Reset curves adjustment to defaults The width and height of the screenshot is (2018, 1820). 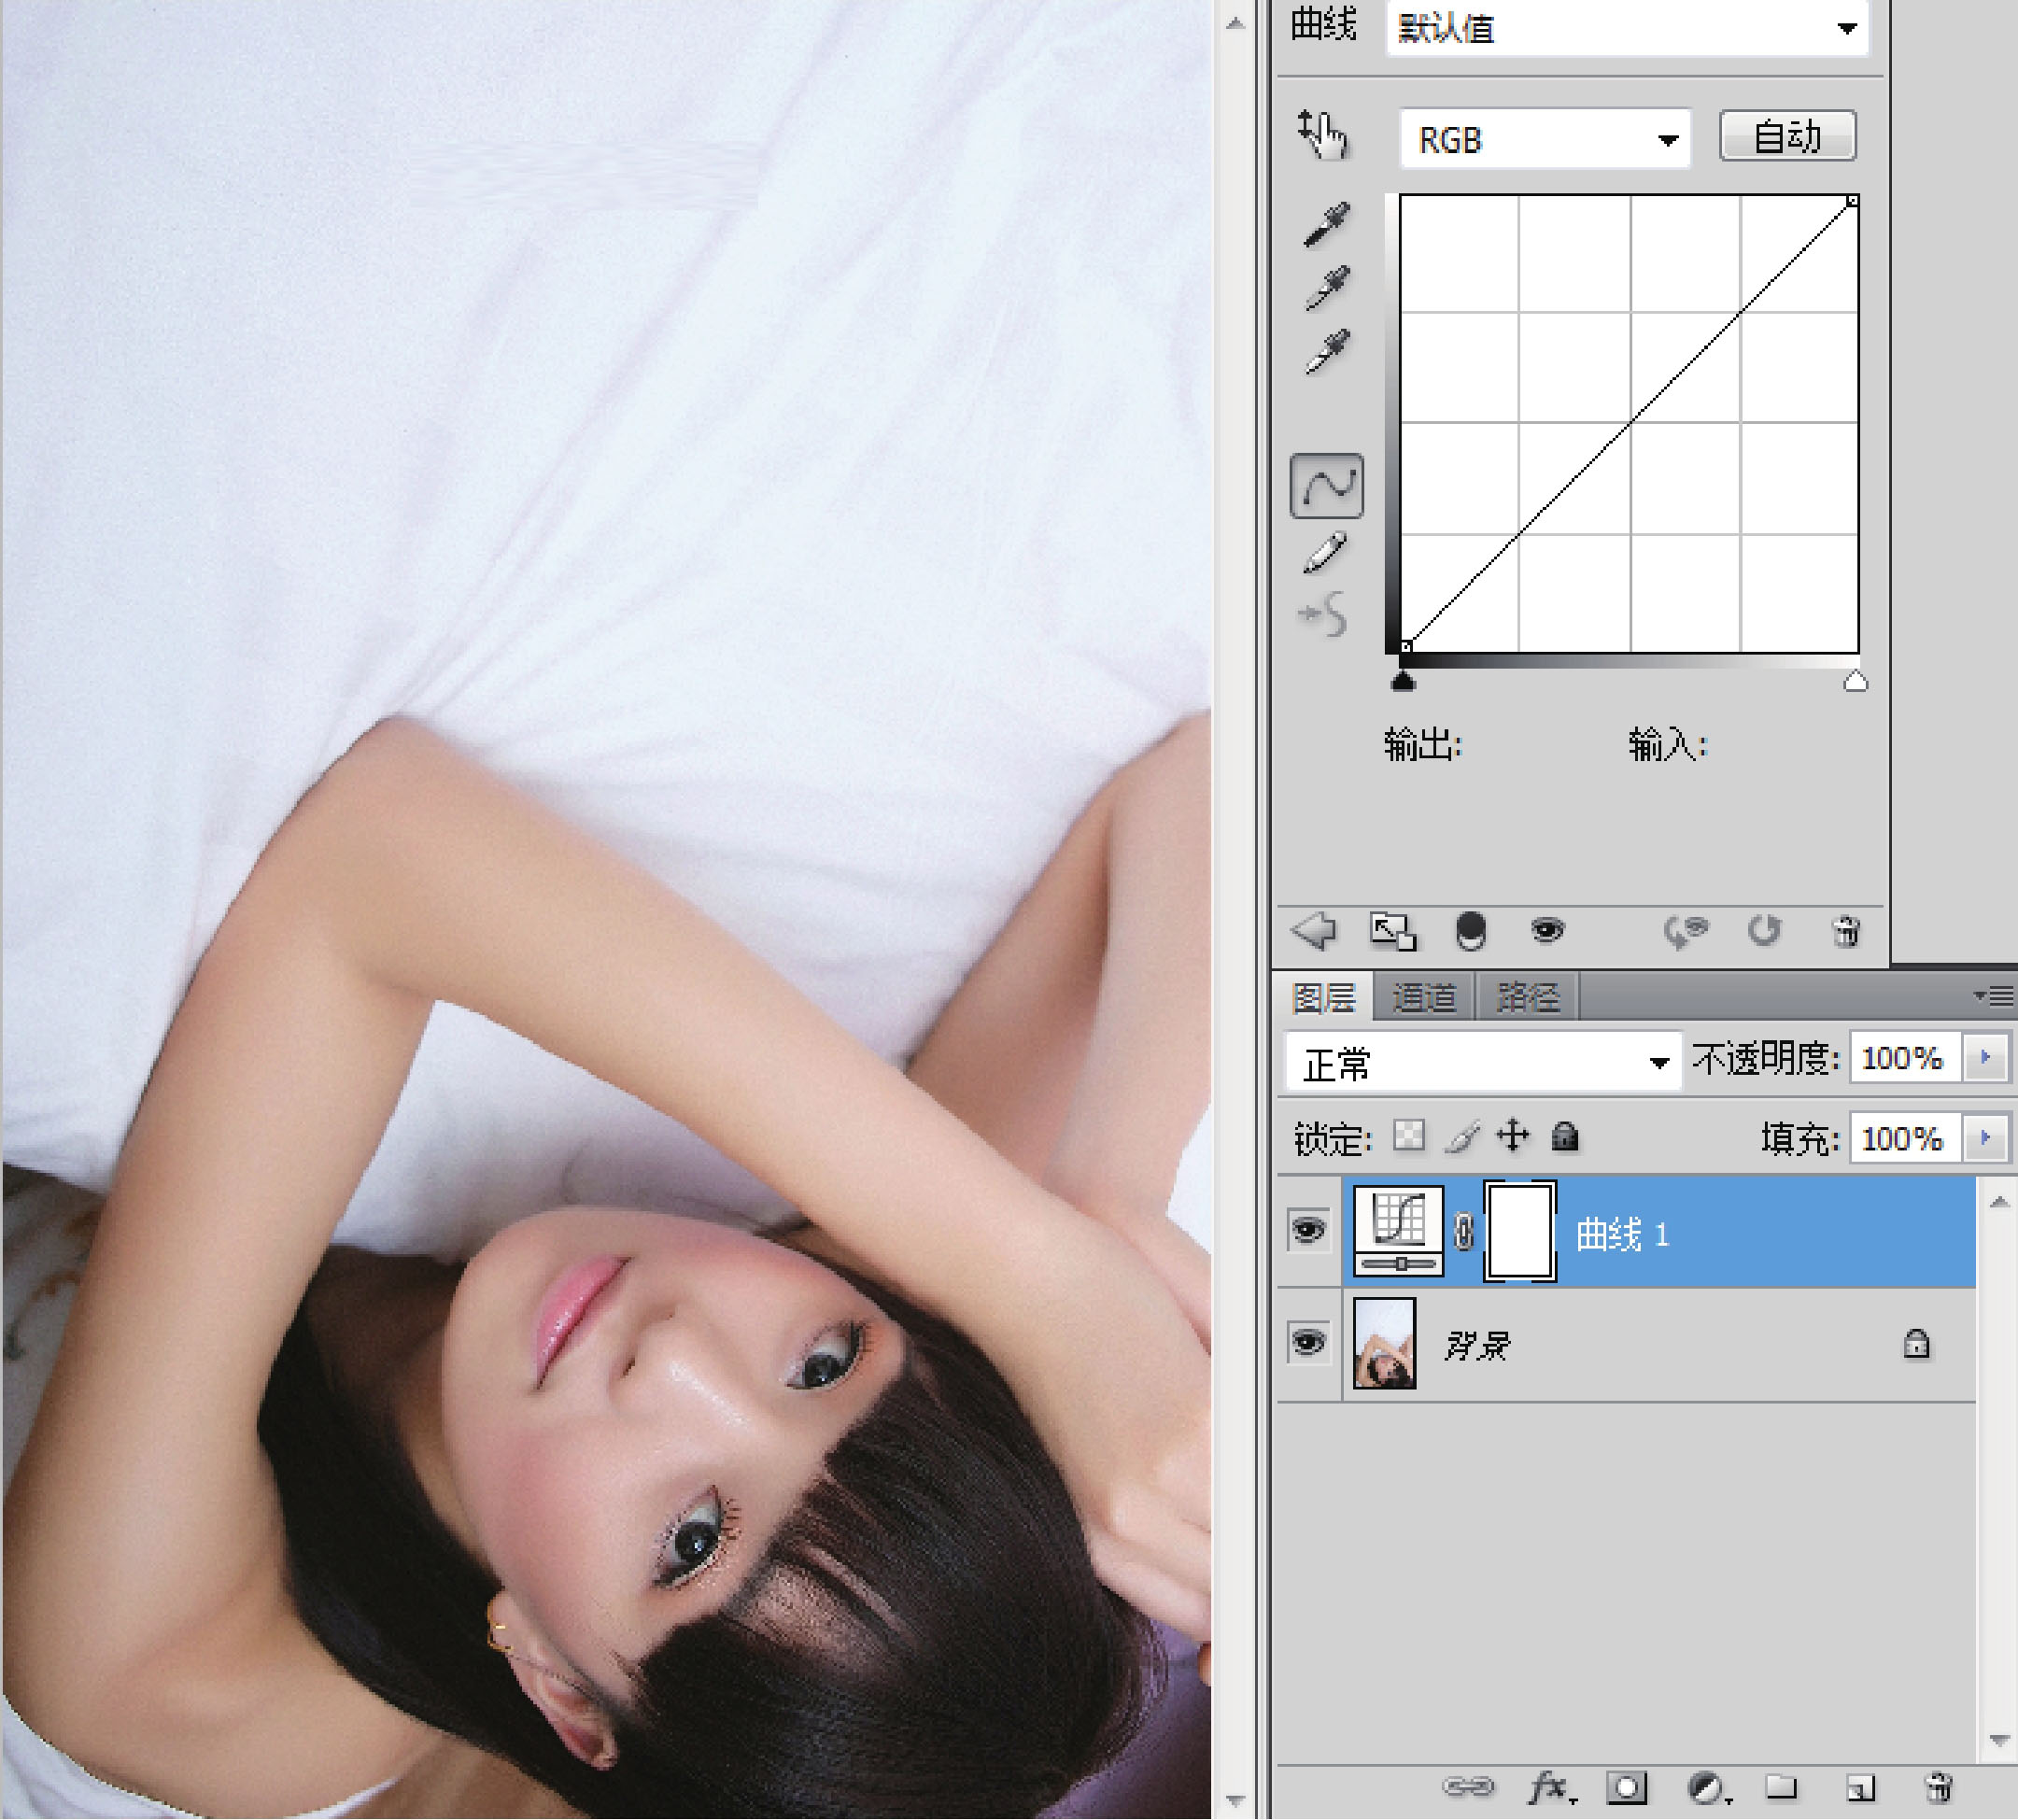pyautogui.click(x=1765, y=931)
